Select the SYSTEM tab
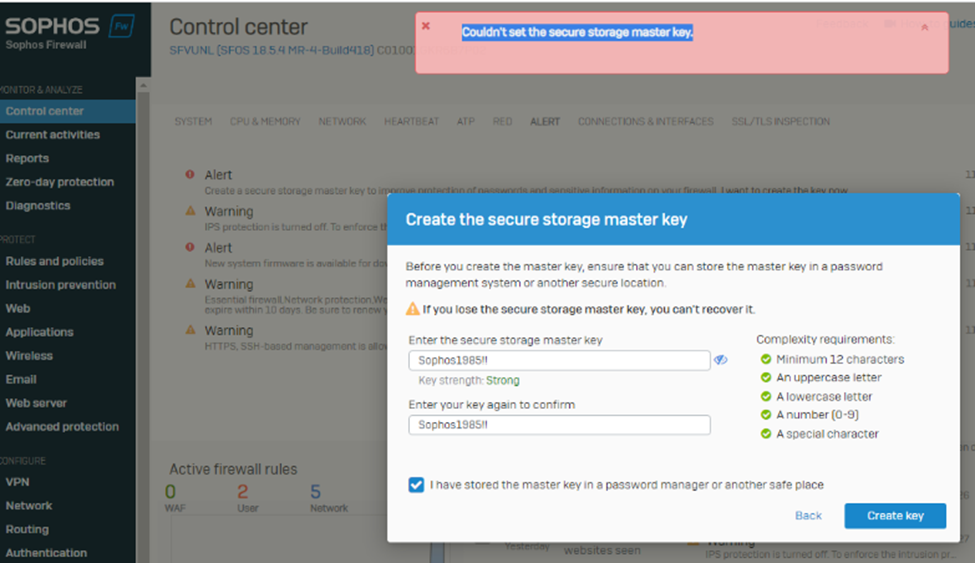 coord(193,121)
